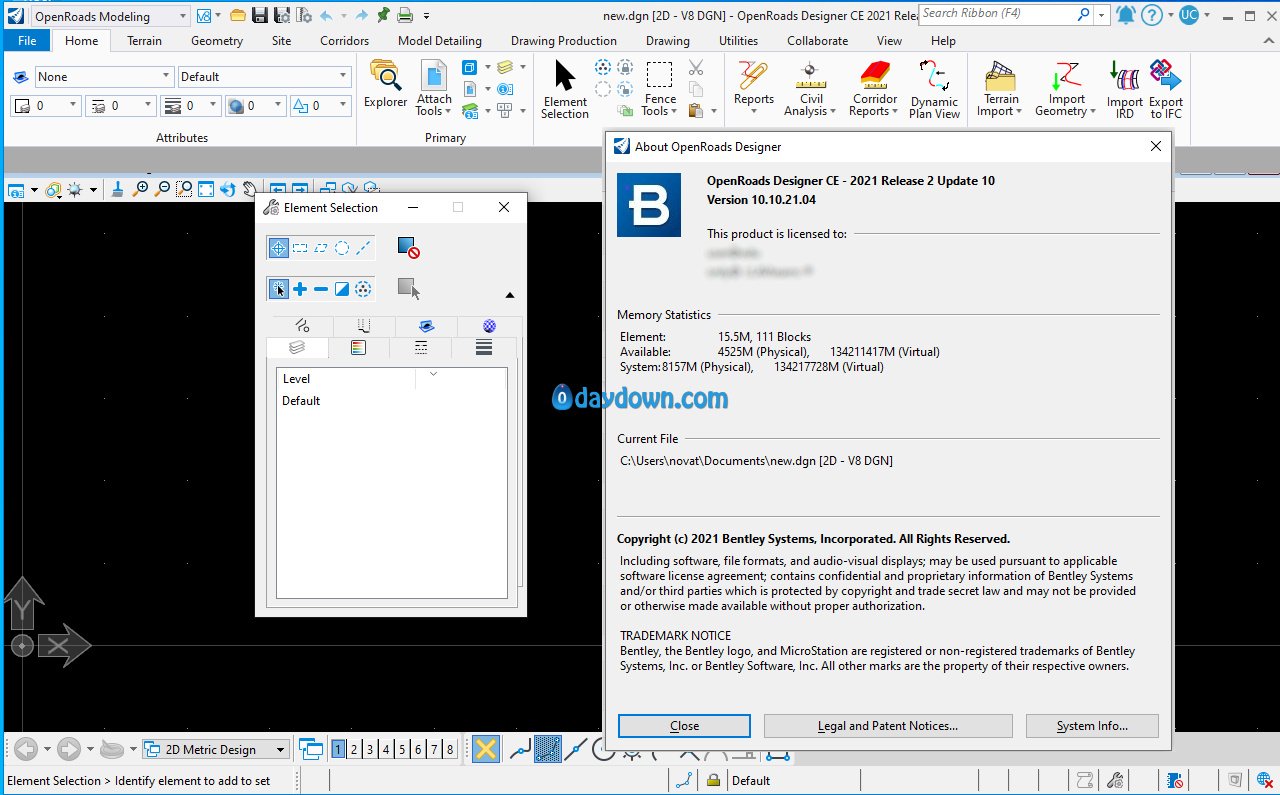Select Block selection method in Element Selection
Viewport: 1280px width, 795px height.
(x=300, y=248)
